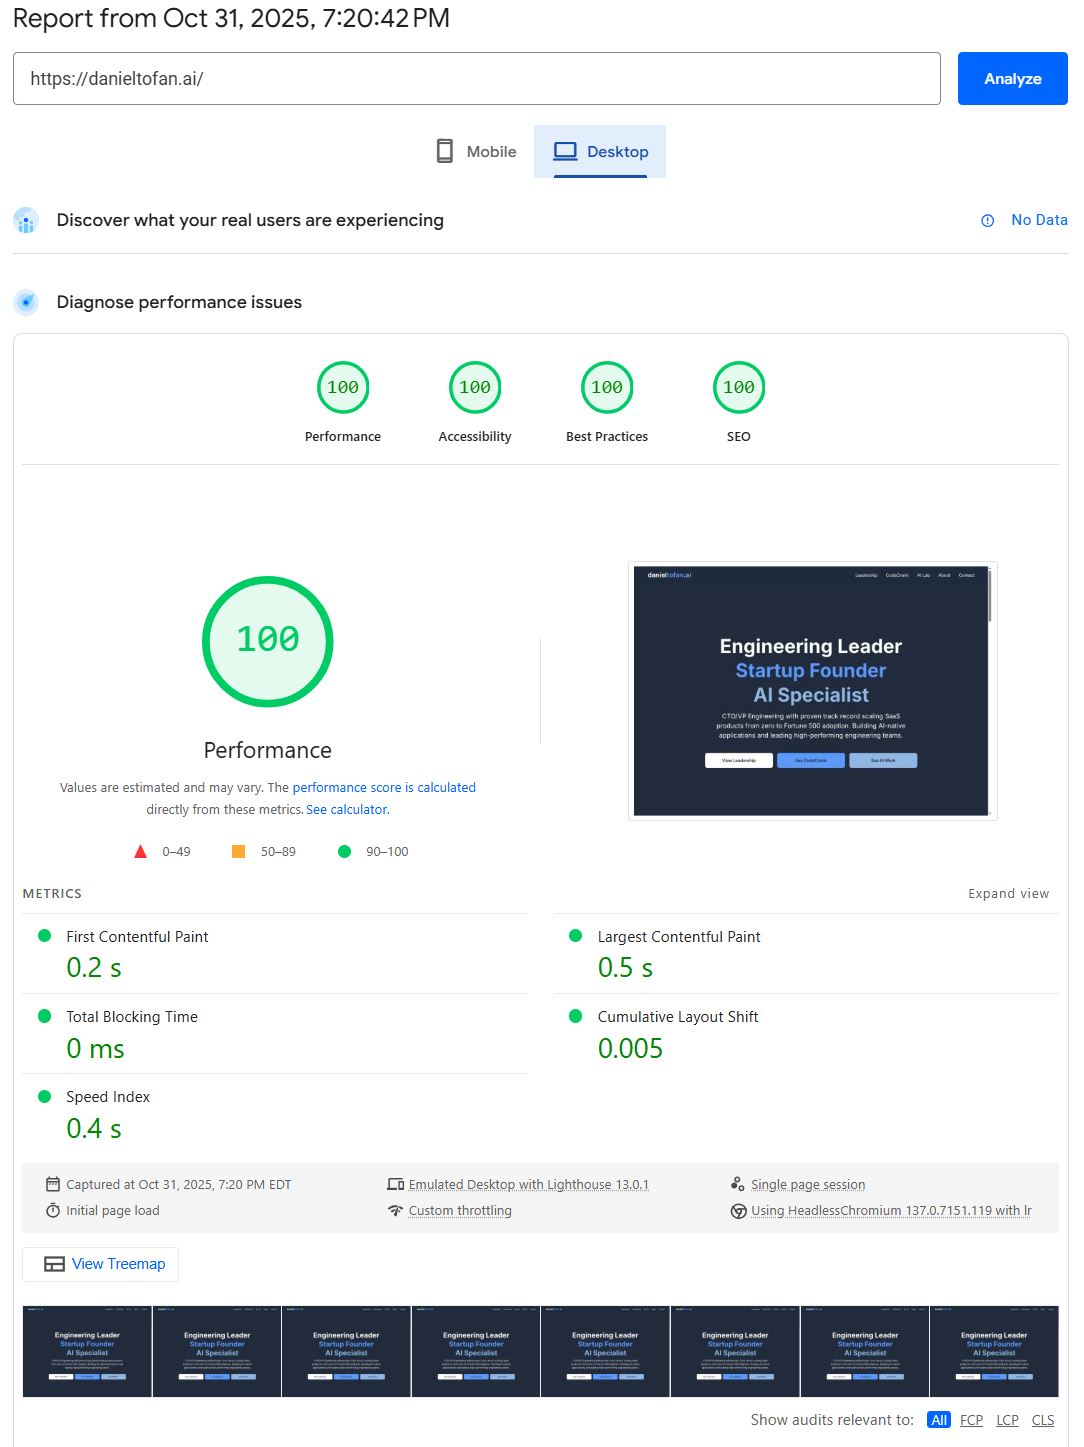Show only CLS relevant audits
The width and height of the screenshot is (1084, 1447).
click(1043, 1420)
